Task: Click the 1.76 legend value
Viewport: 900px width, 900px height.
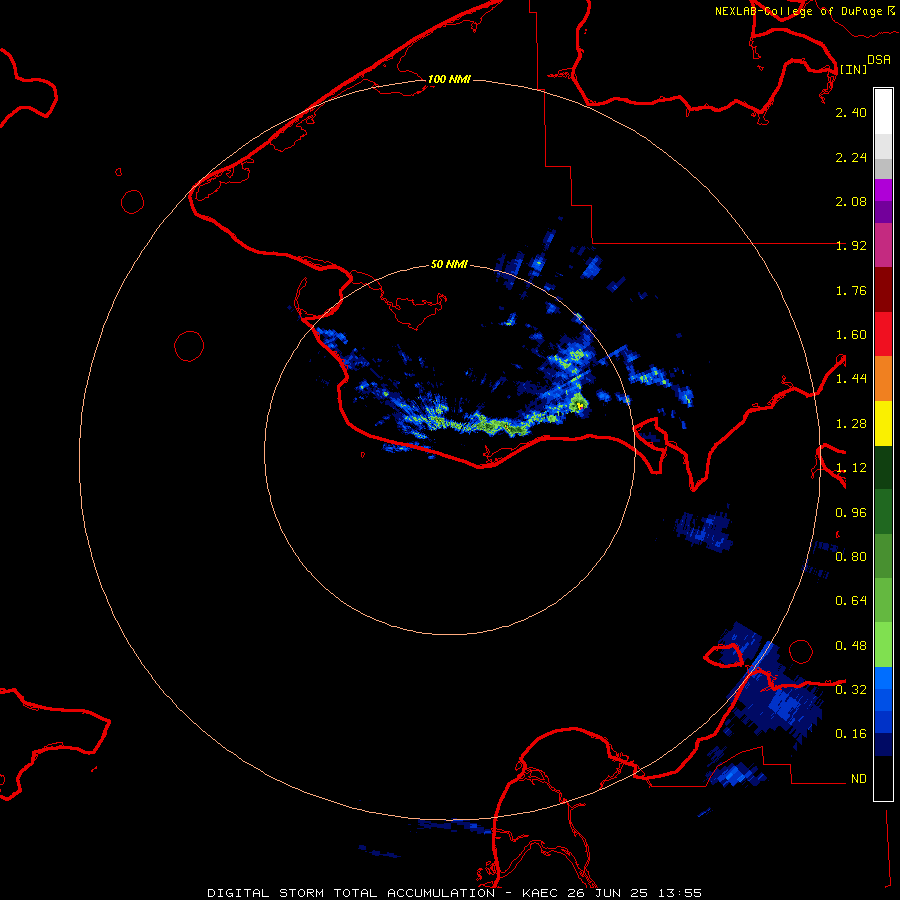Action: point(851,290)
